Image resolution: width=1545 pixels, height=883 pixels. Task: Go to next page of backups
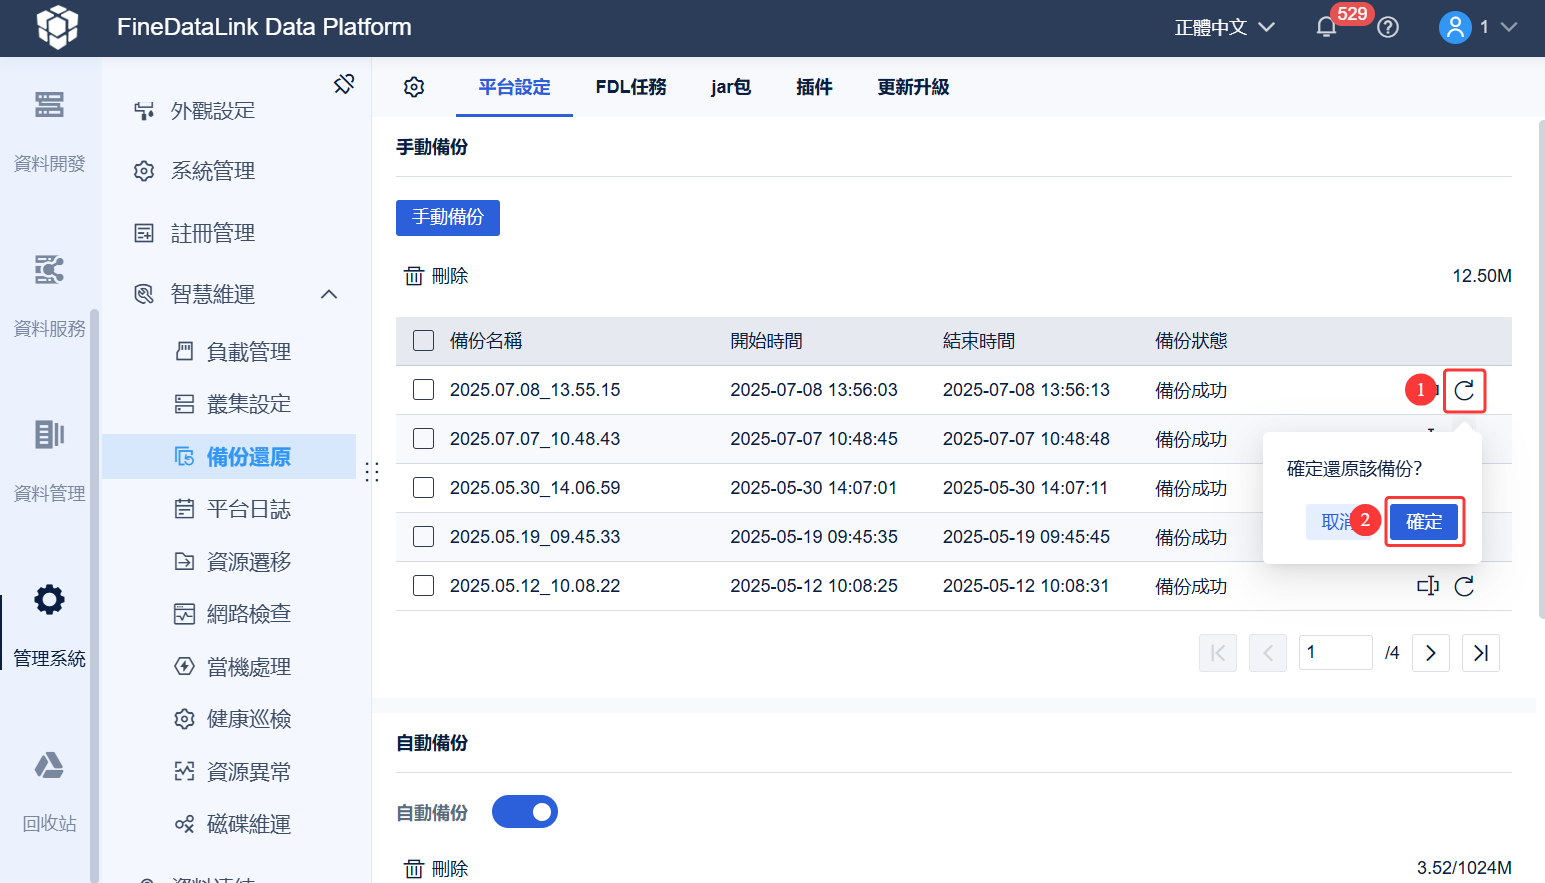pos(1431,653)
